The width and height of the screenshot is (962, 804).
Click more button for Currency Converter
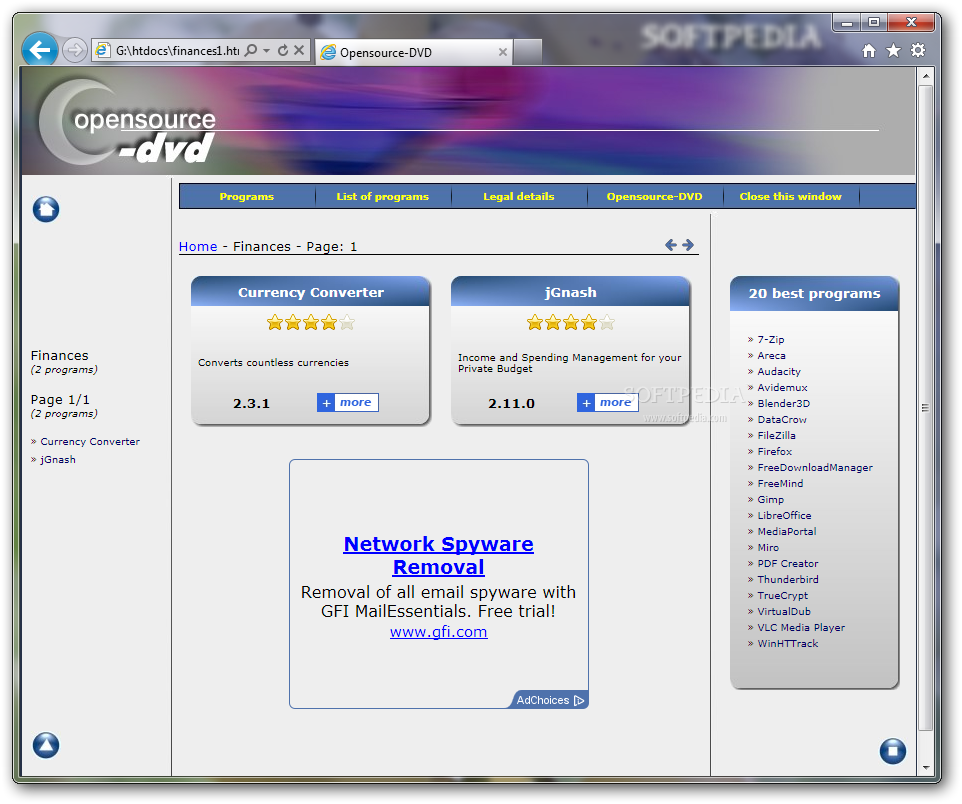pyautogui.click(x=348, y=403)
